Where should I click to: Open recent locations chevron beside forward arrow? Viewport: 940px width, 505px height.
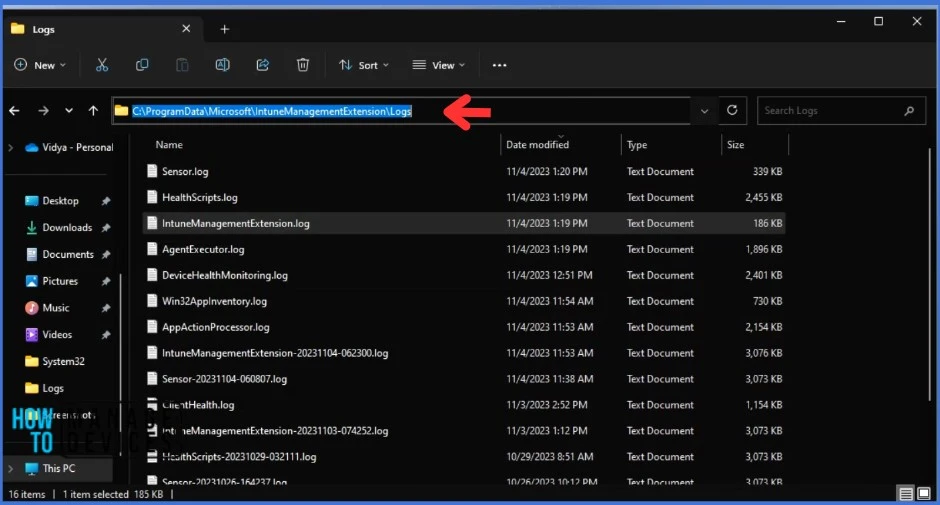click(69, 110)
